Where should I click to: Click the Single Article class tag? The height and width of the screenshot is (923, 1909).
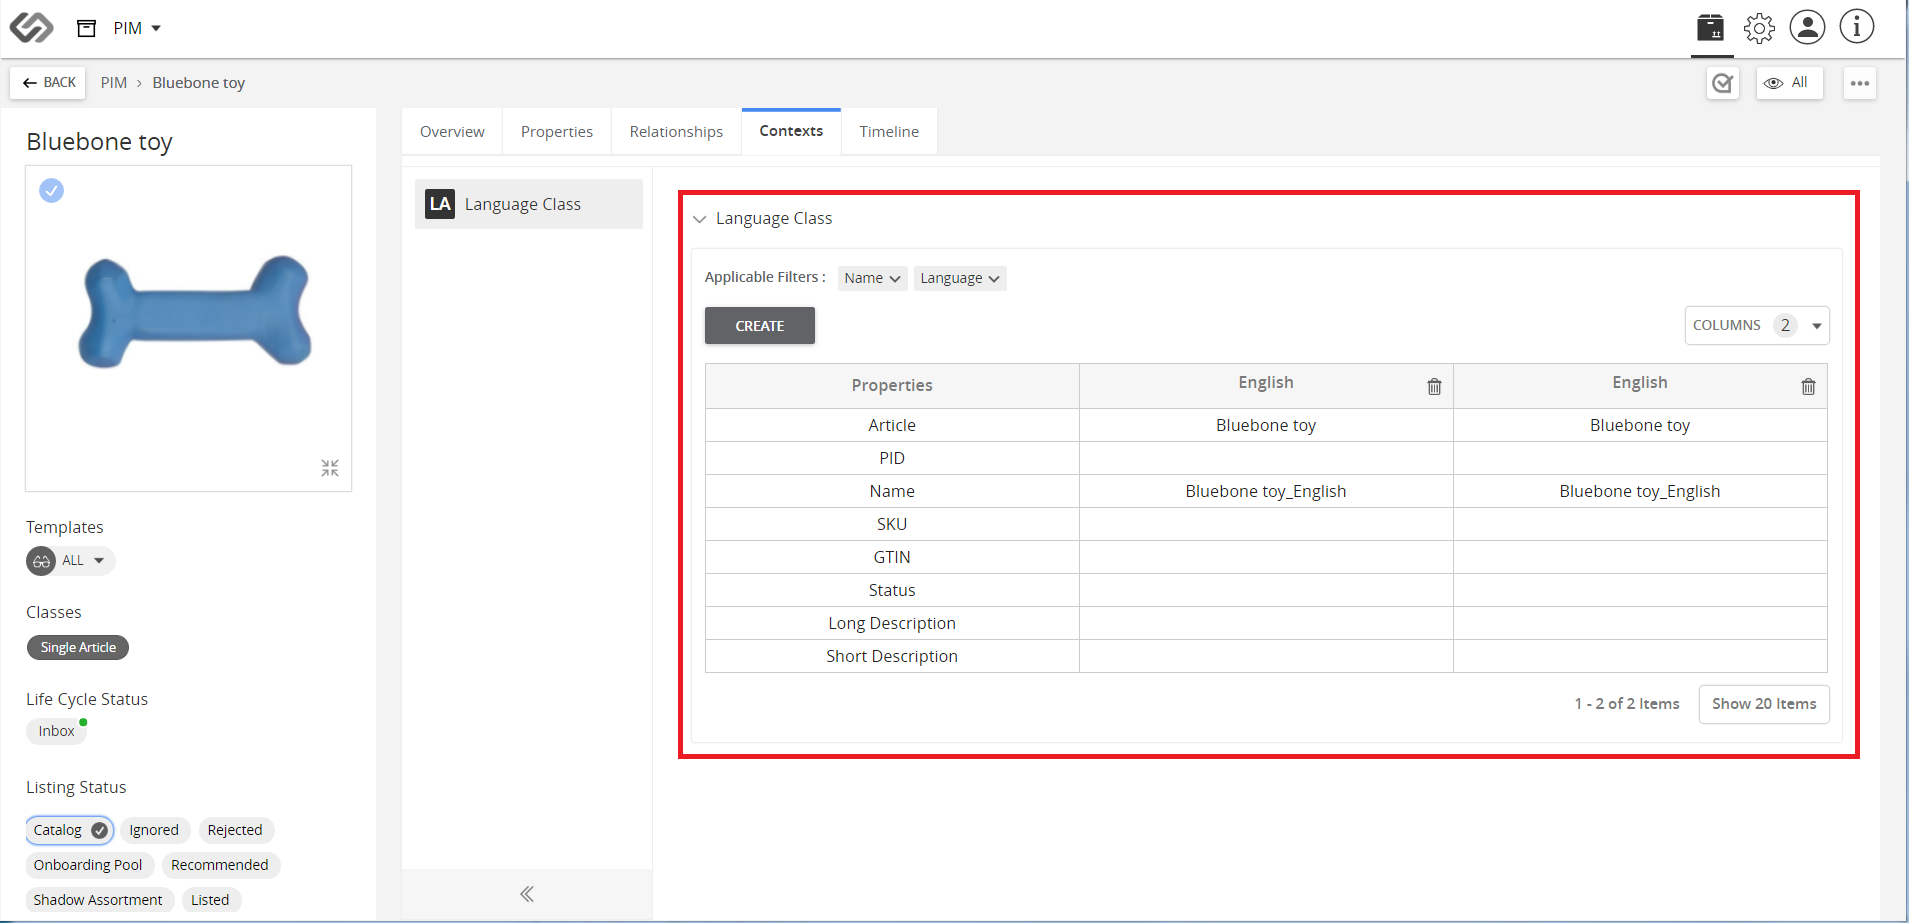click(78, 648)
